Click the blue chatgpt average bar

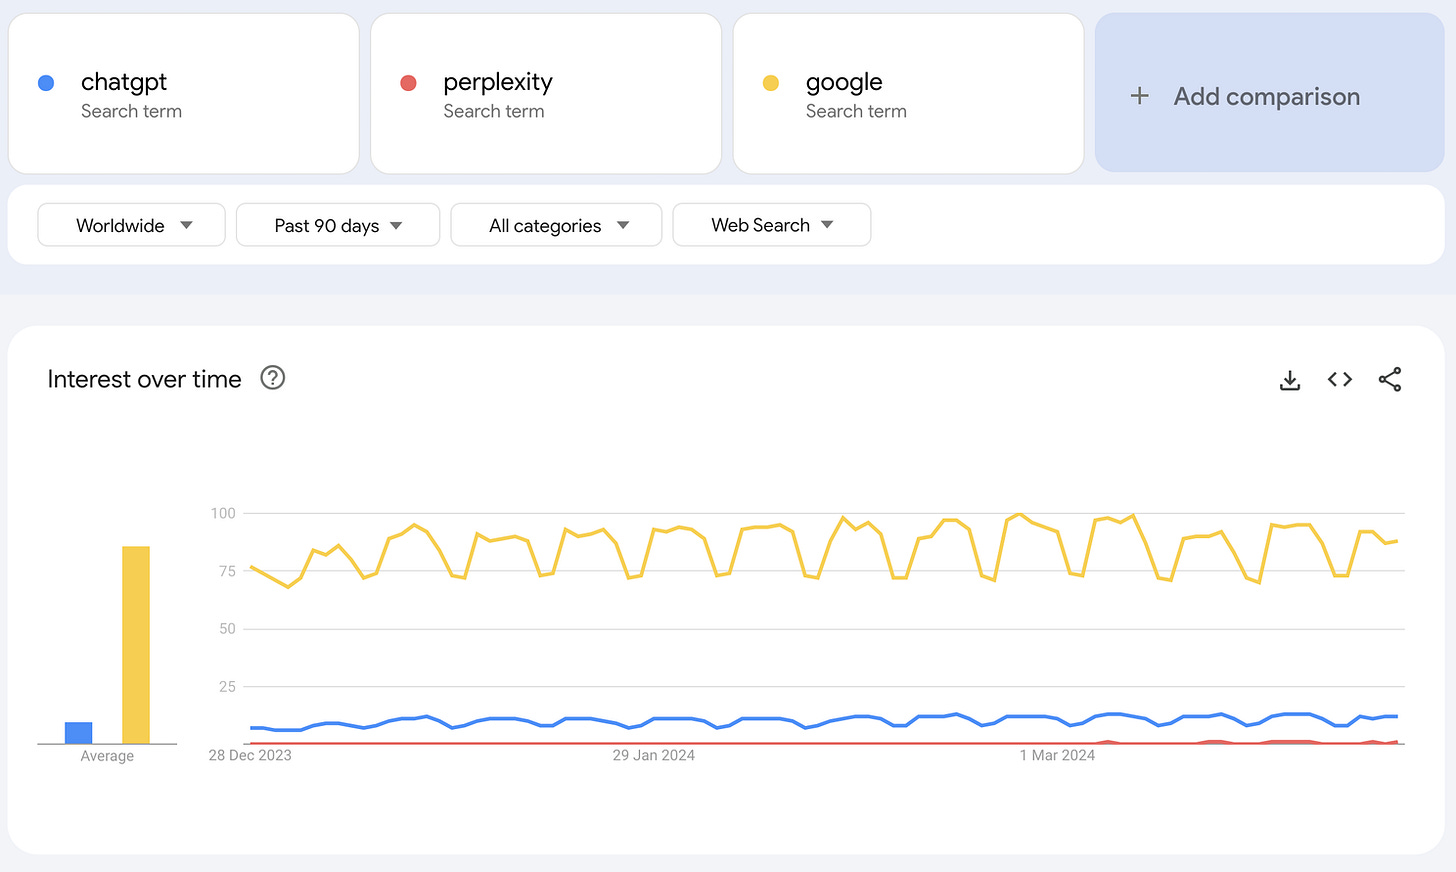pyautogui.click(x=78, y=733)
